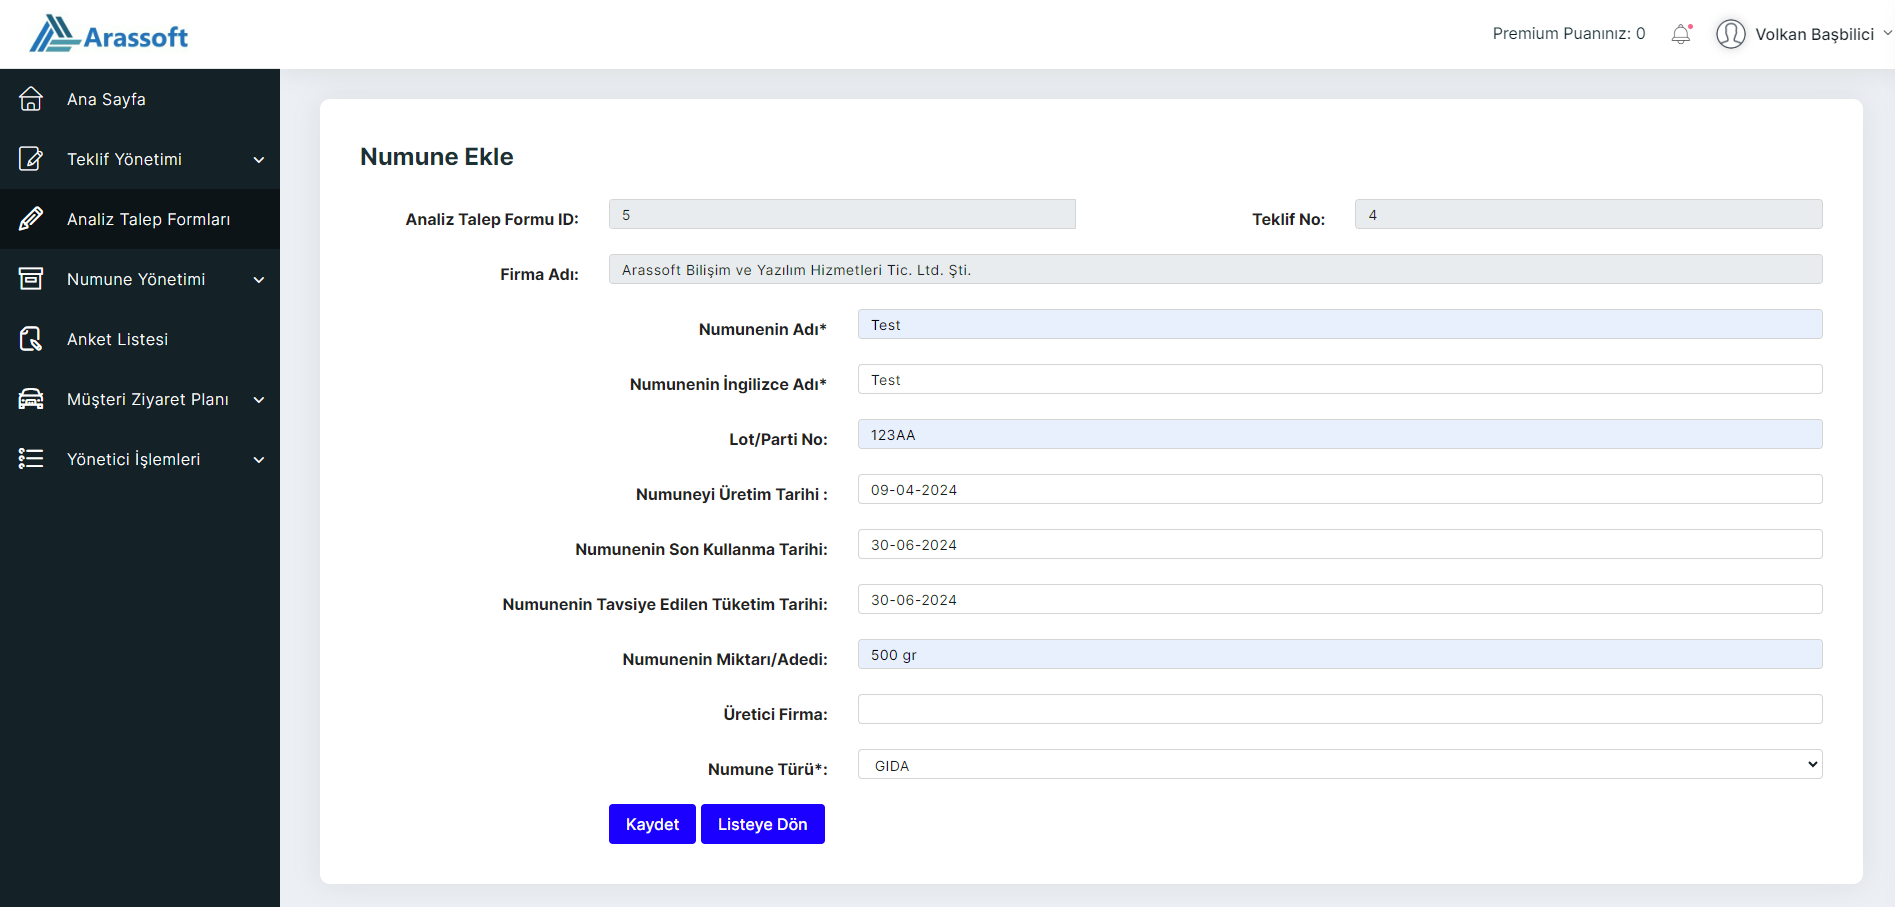This screenshot has width=1895, height=907.
Task: Click the Numunenin Adı field
Action: point(1340,324)
